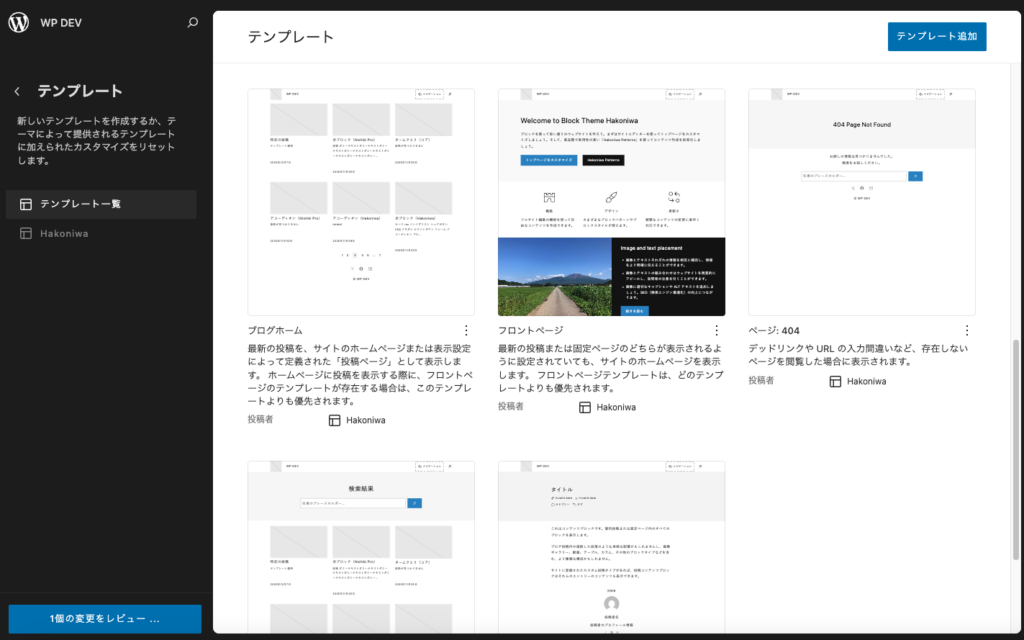
Task: Open the ブログホーム template thumbnail
Action: pos(361,202)
